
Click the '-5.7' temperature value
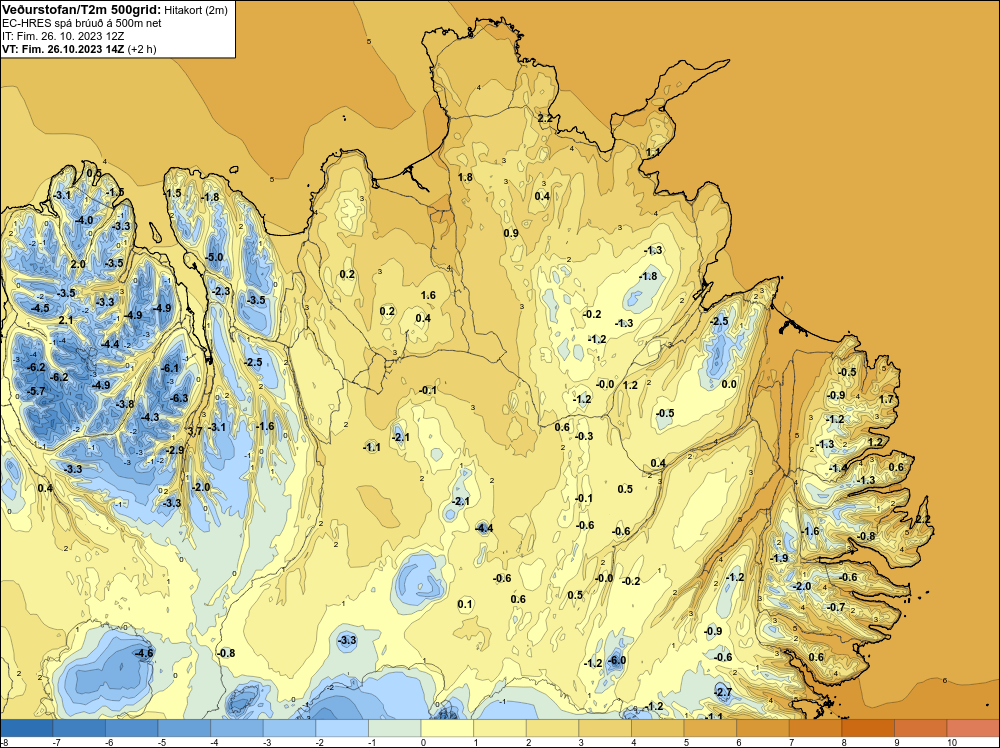36,391
